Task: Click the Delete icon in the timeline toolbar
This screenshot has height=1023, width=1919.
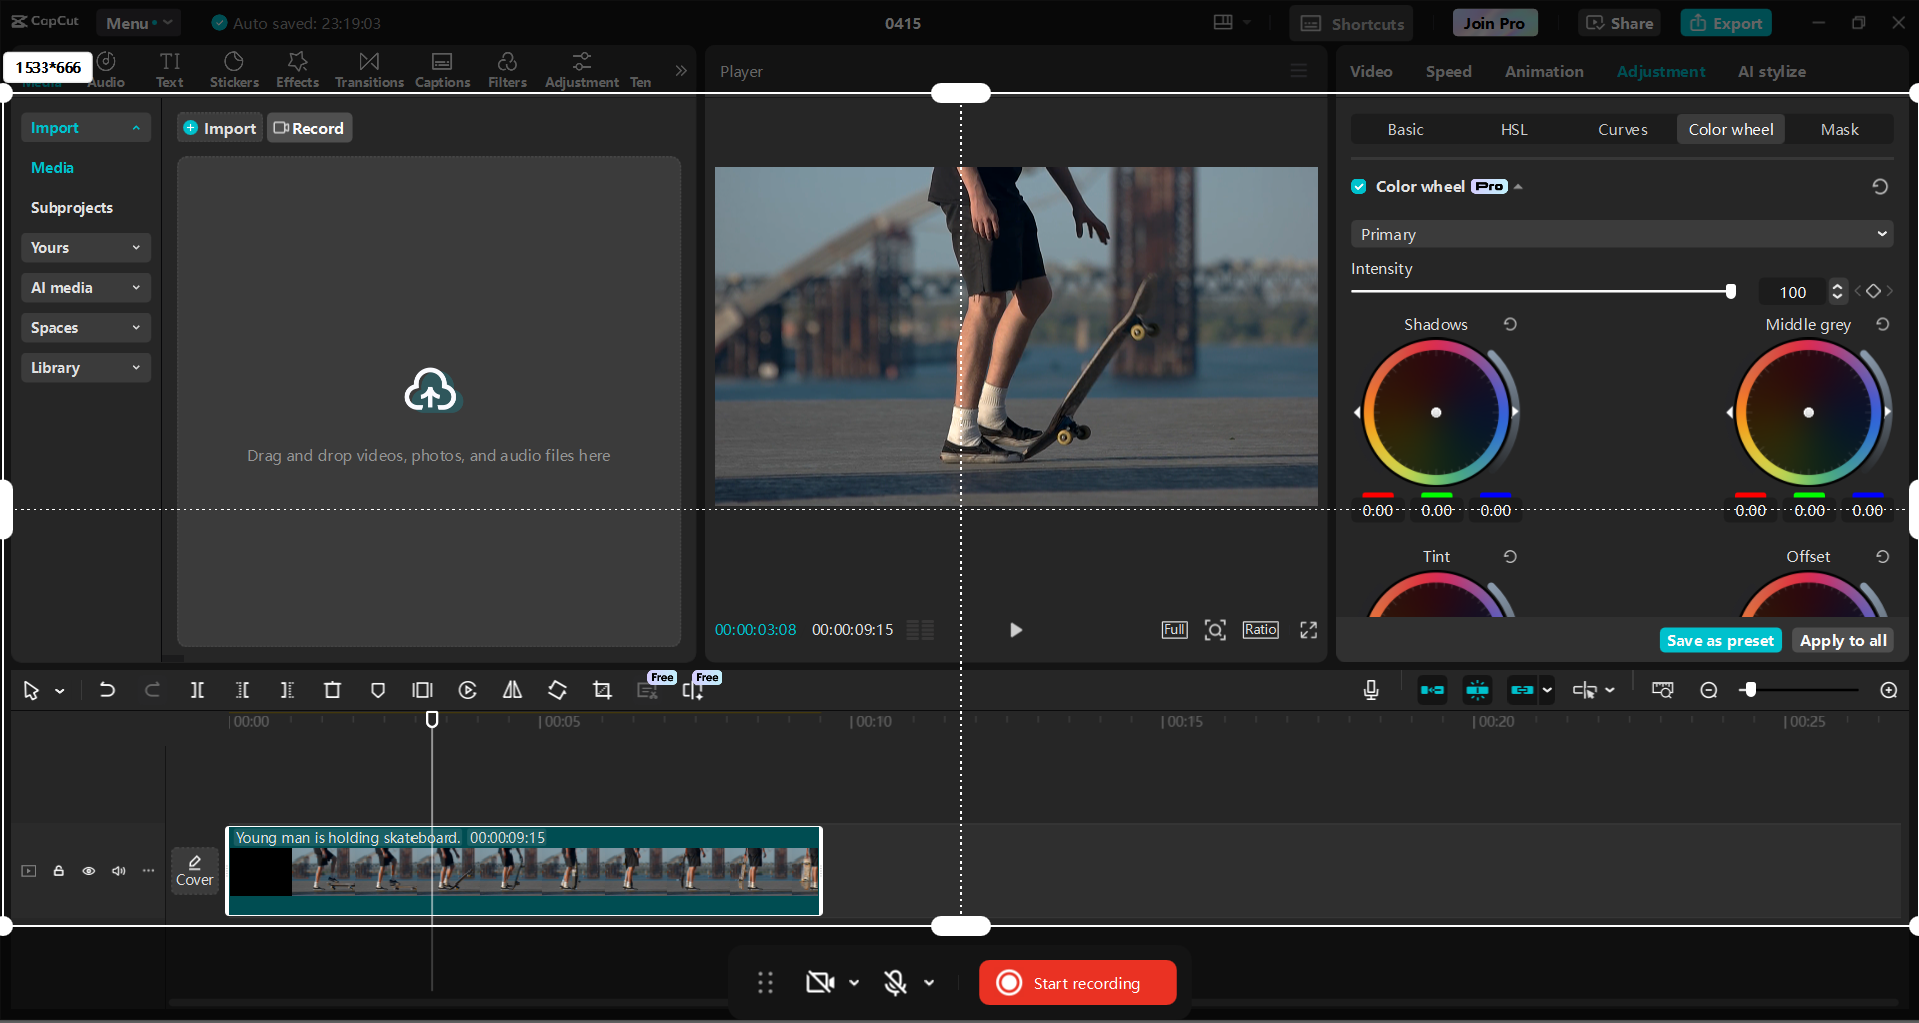Action: pyautogui.click(x=332, y=690)
